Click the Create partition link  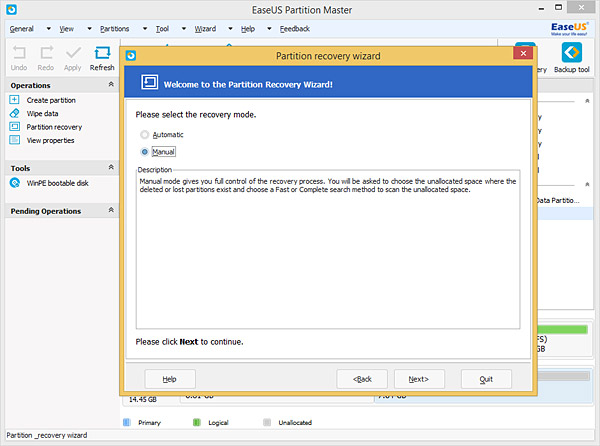coord(51,100)
